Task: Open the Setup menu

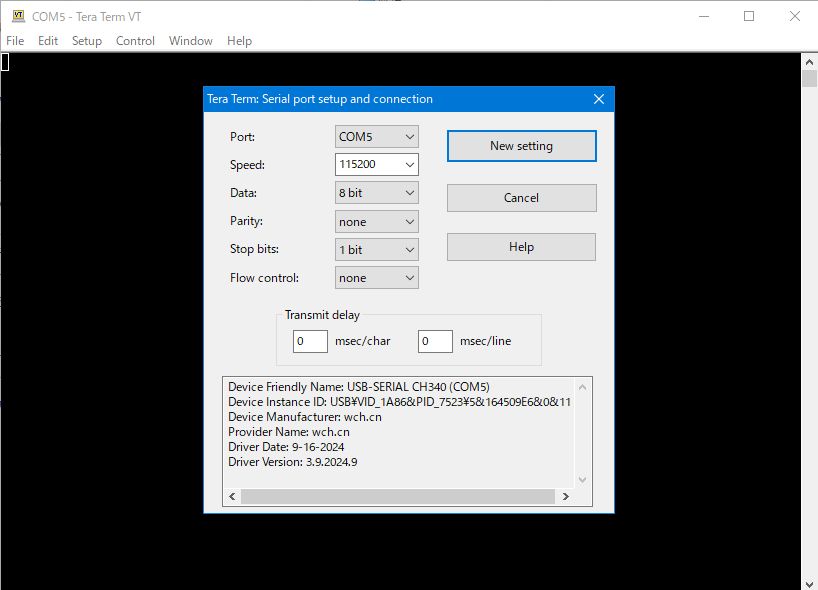Action: [87, 41]
